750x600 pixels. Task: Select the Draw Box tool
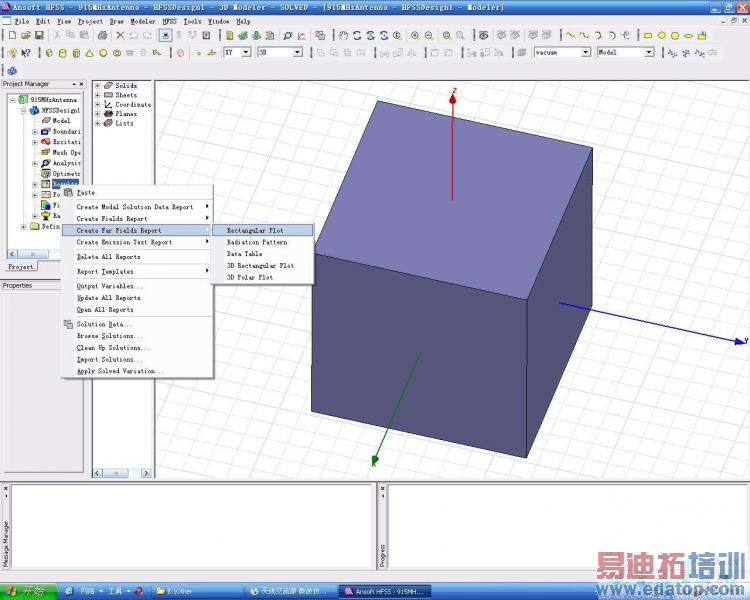49,53
